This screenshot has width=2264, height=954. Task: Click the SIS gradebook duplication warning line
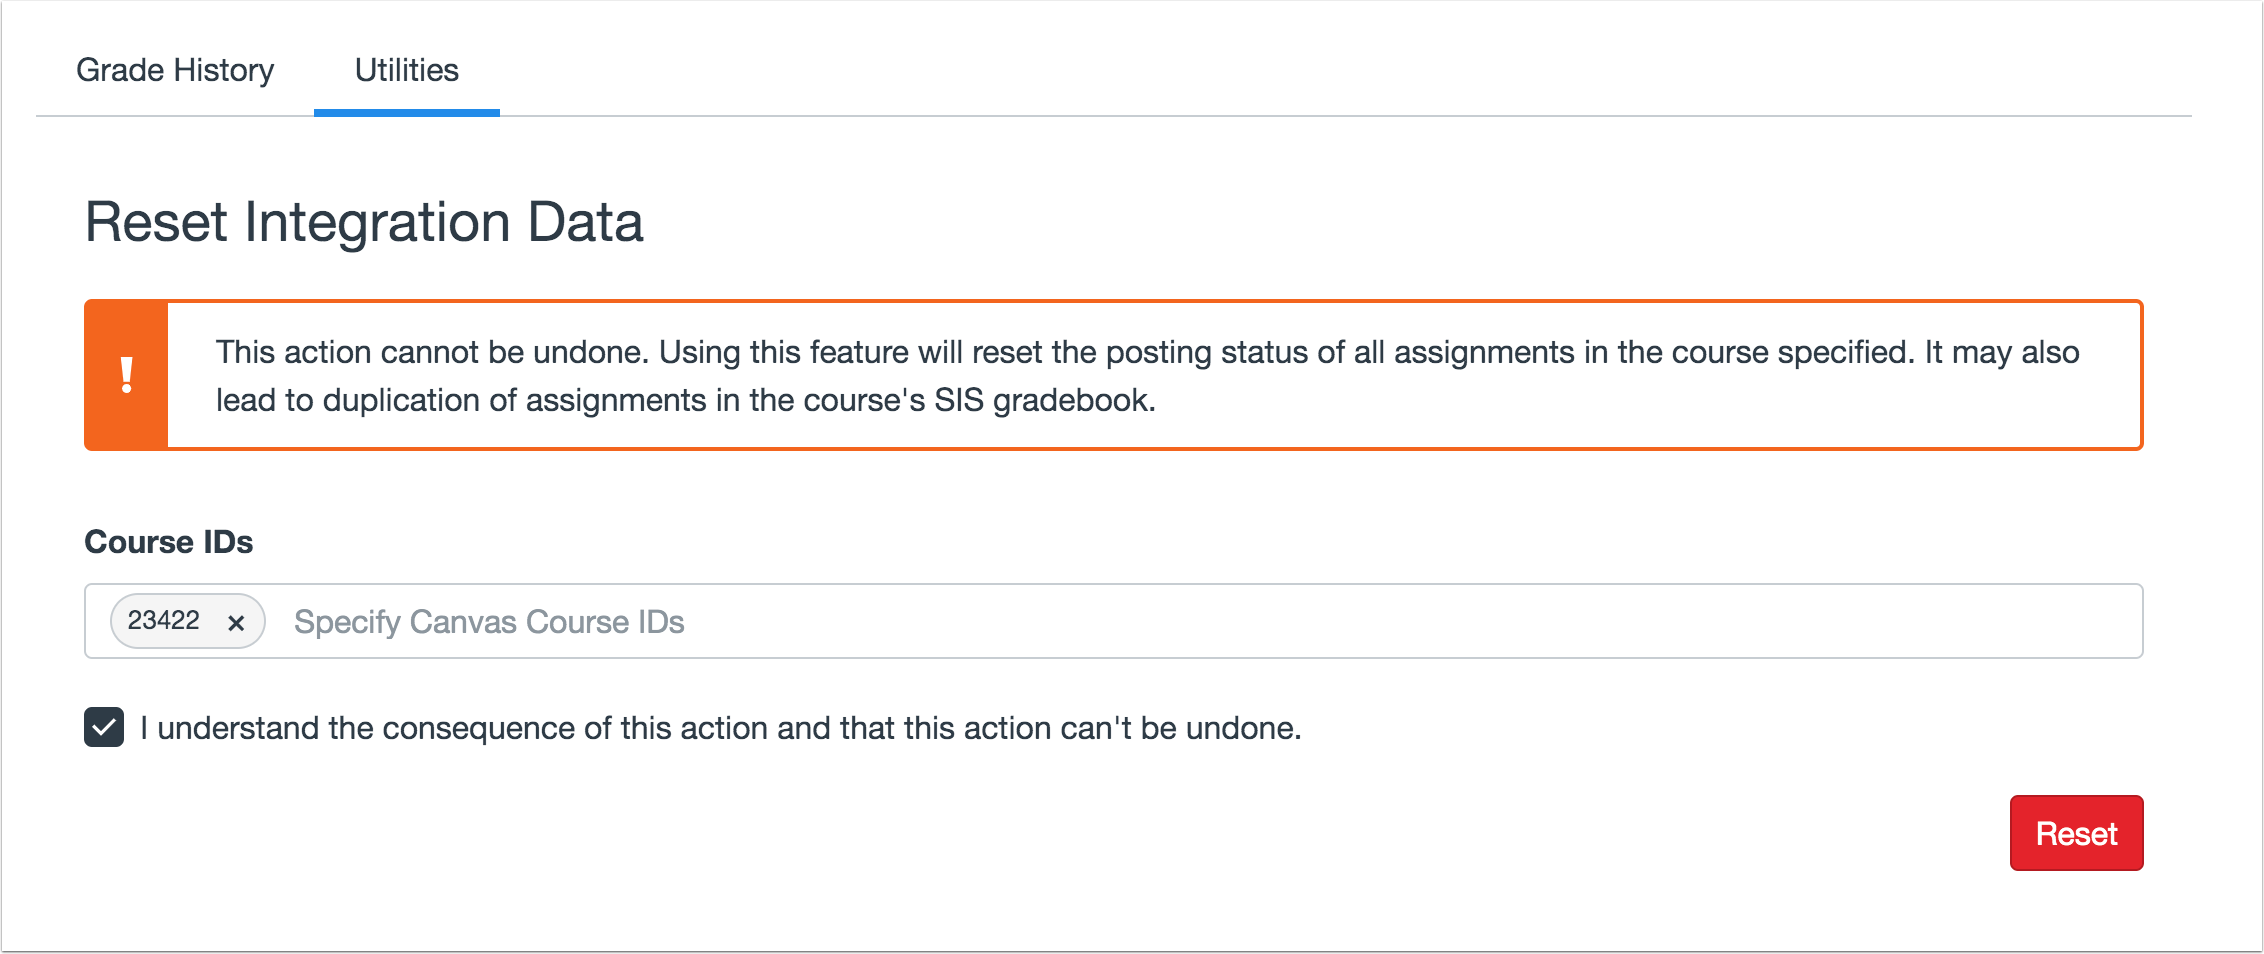685,400
